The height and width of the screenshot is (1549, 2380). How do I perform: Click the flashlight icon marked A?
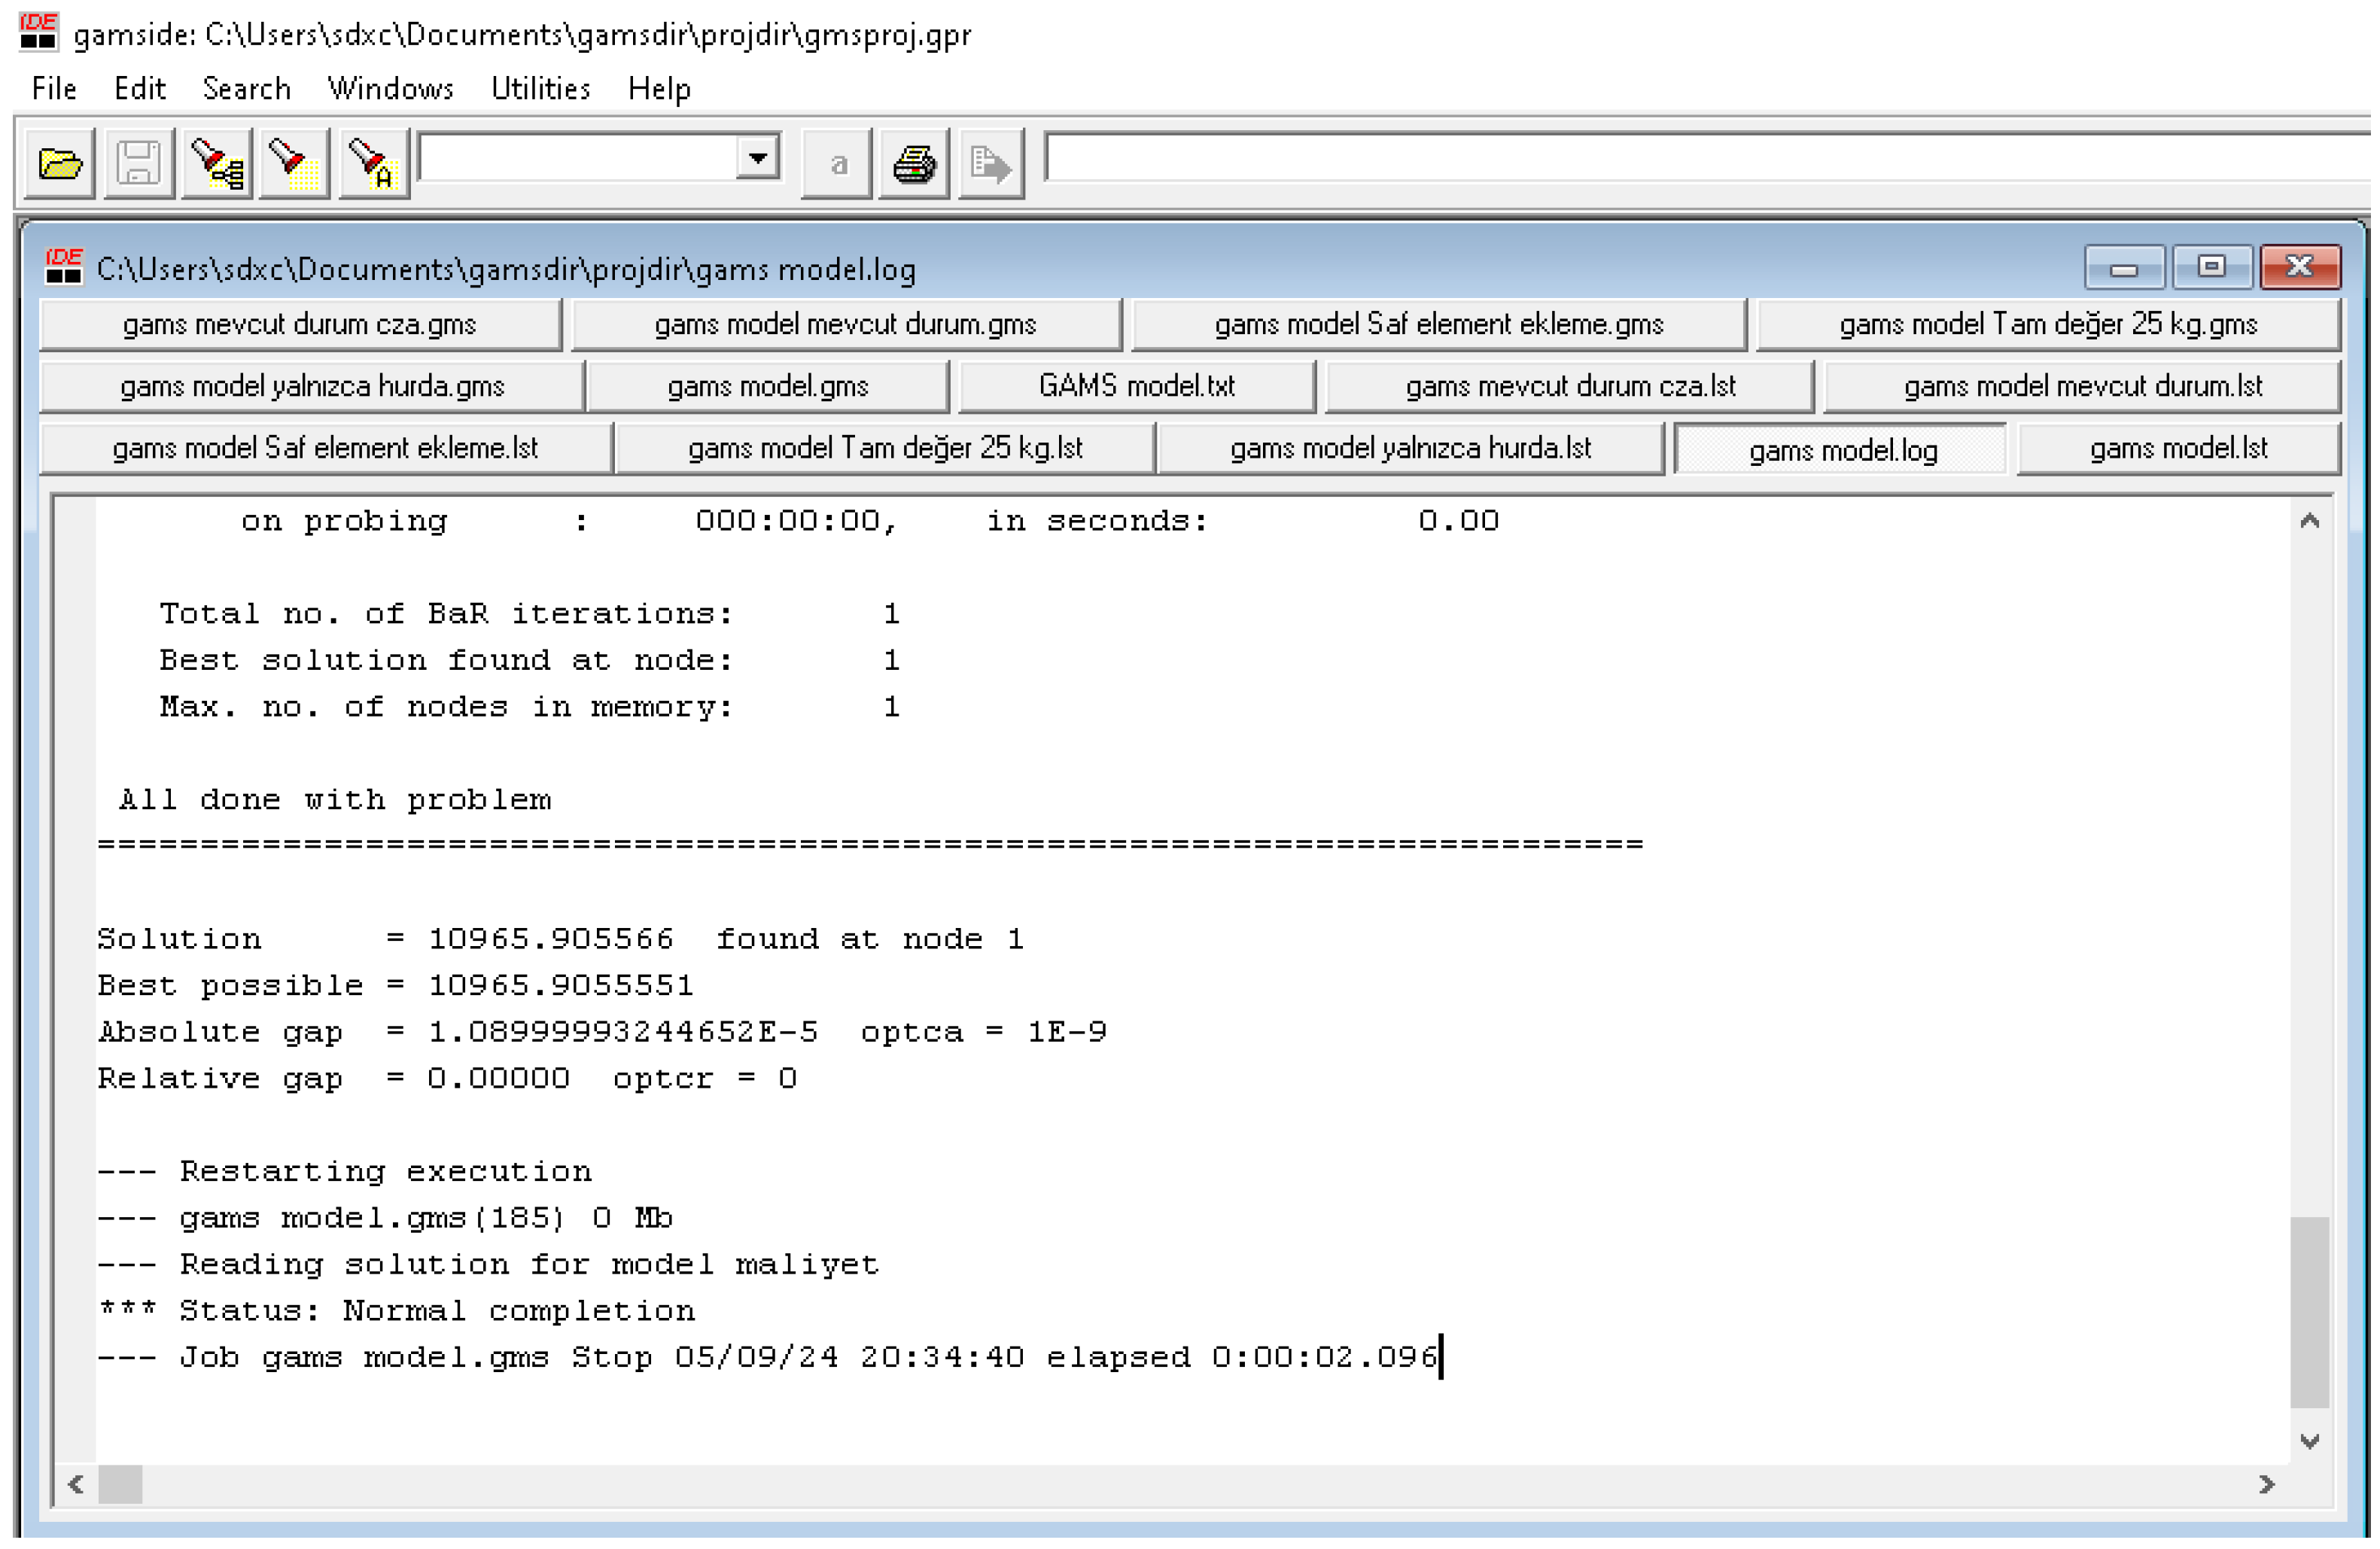pos(373,163)
